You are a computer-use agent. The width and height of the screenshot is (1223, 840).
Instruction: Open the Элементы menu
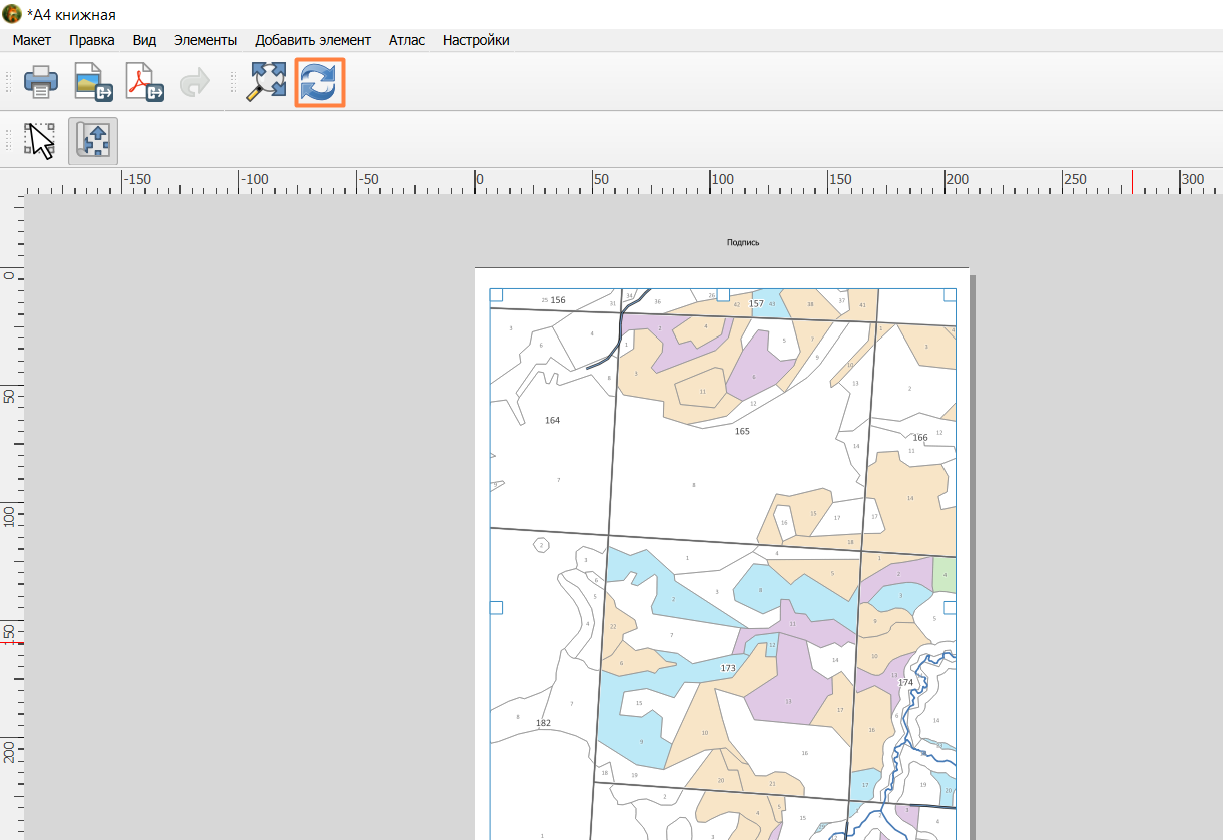pyautogui.click(x=205, y=40)
